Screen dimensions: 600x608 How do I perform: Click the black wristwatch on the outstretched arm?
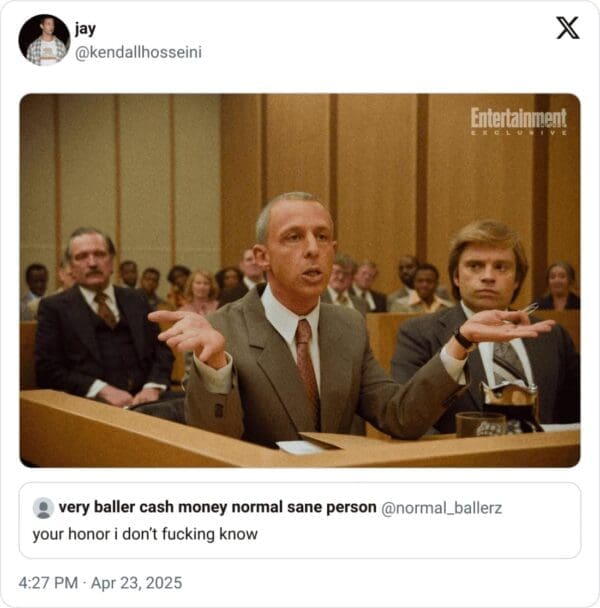(x=463, y=339)
